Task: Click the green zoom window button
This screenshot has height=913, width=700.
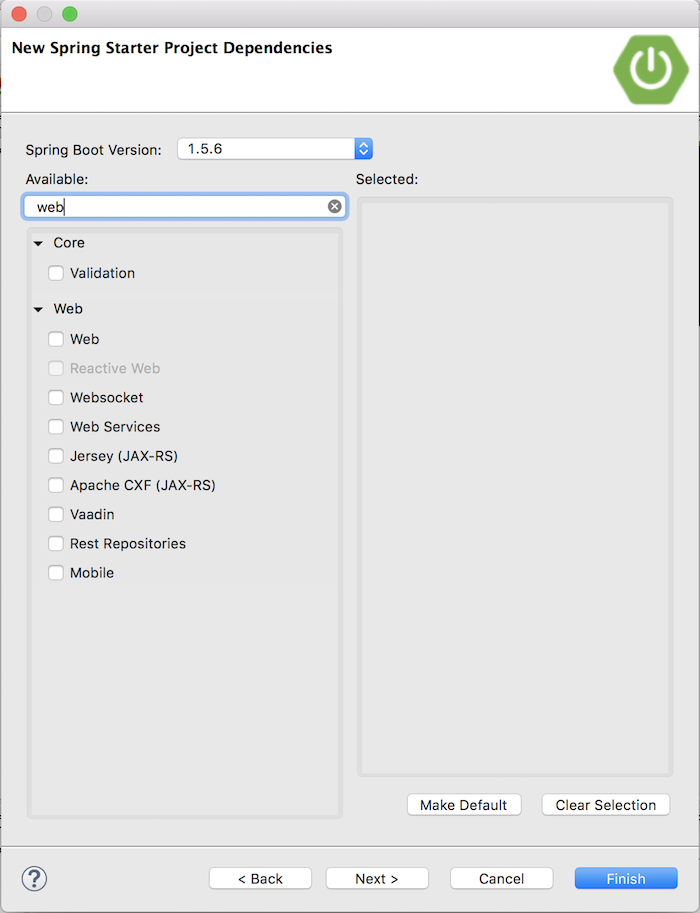Action: click(x=70, y=14)
